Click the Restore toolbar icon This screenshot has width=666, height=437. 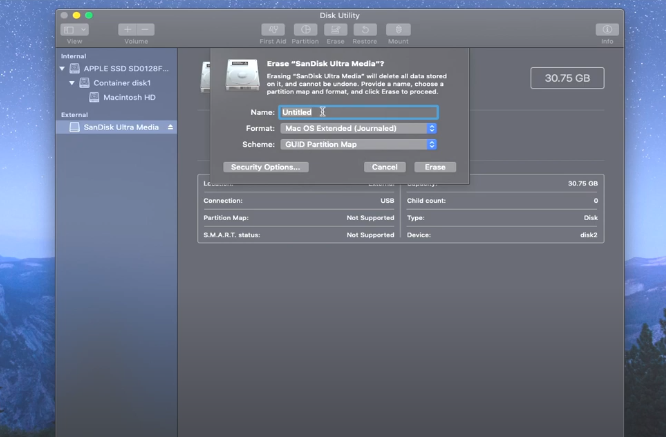(x=365, y=30)
